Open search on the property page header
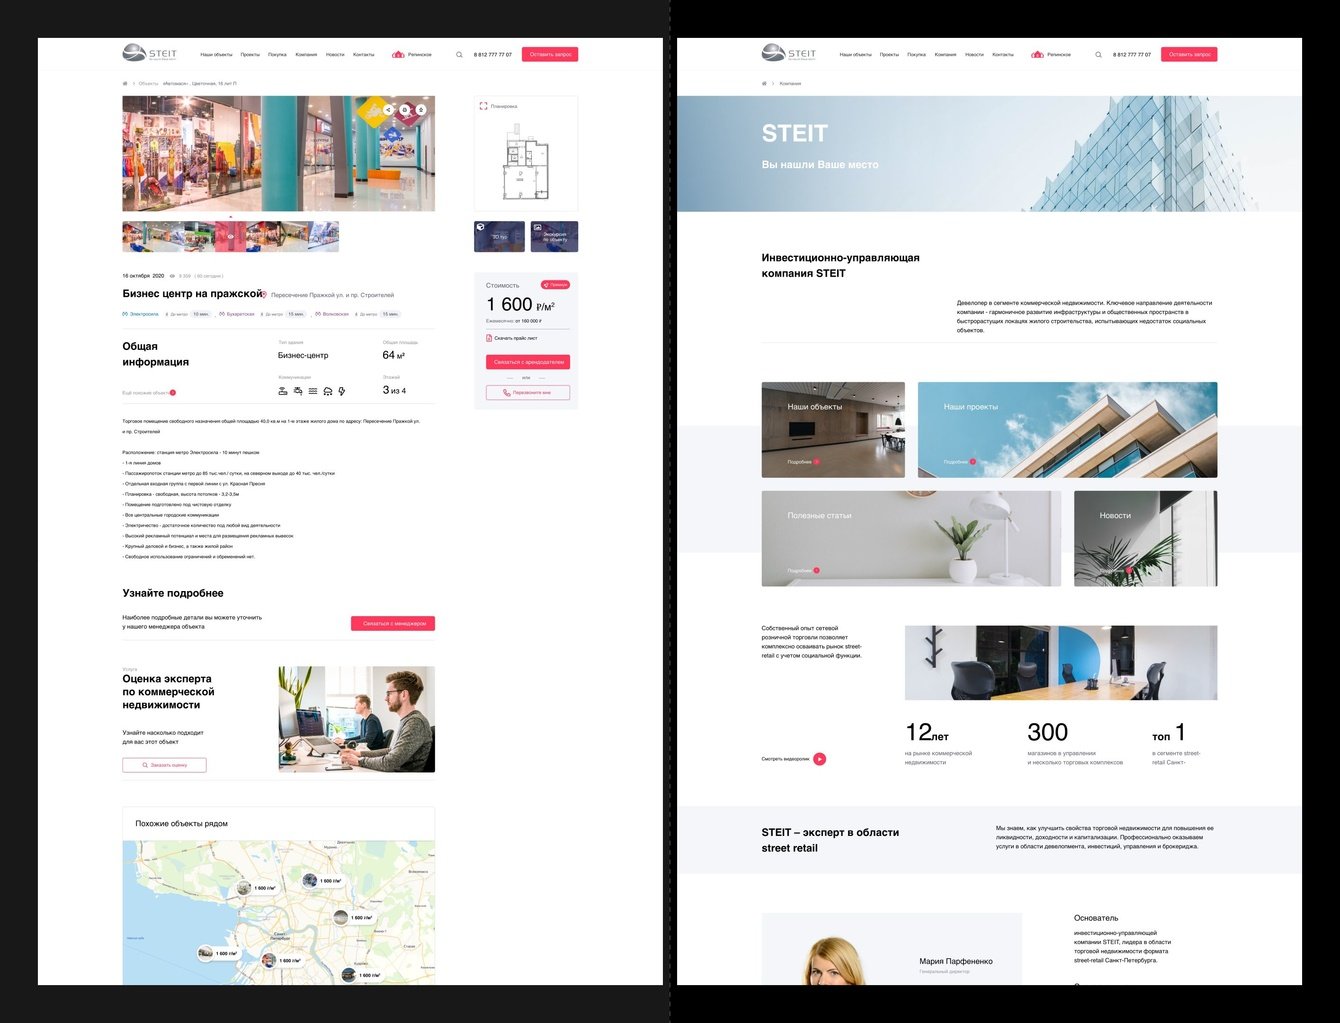1340x1023 pixels. 459,55
